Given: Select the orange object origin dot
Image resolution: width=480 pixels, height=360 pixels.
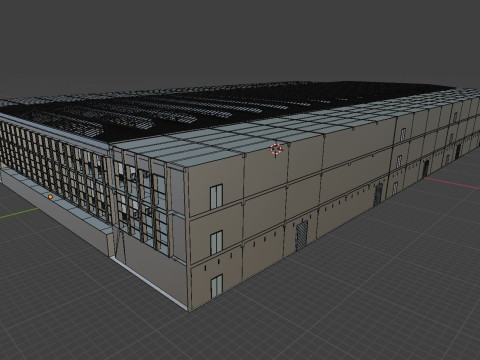Looking at the screenshot, I should coord(50,197).
